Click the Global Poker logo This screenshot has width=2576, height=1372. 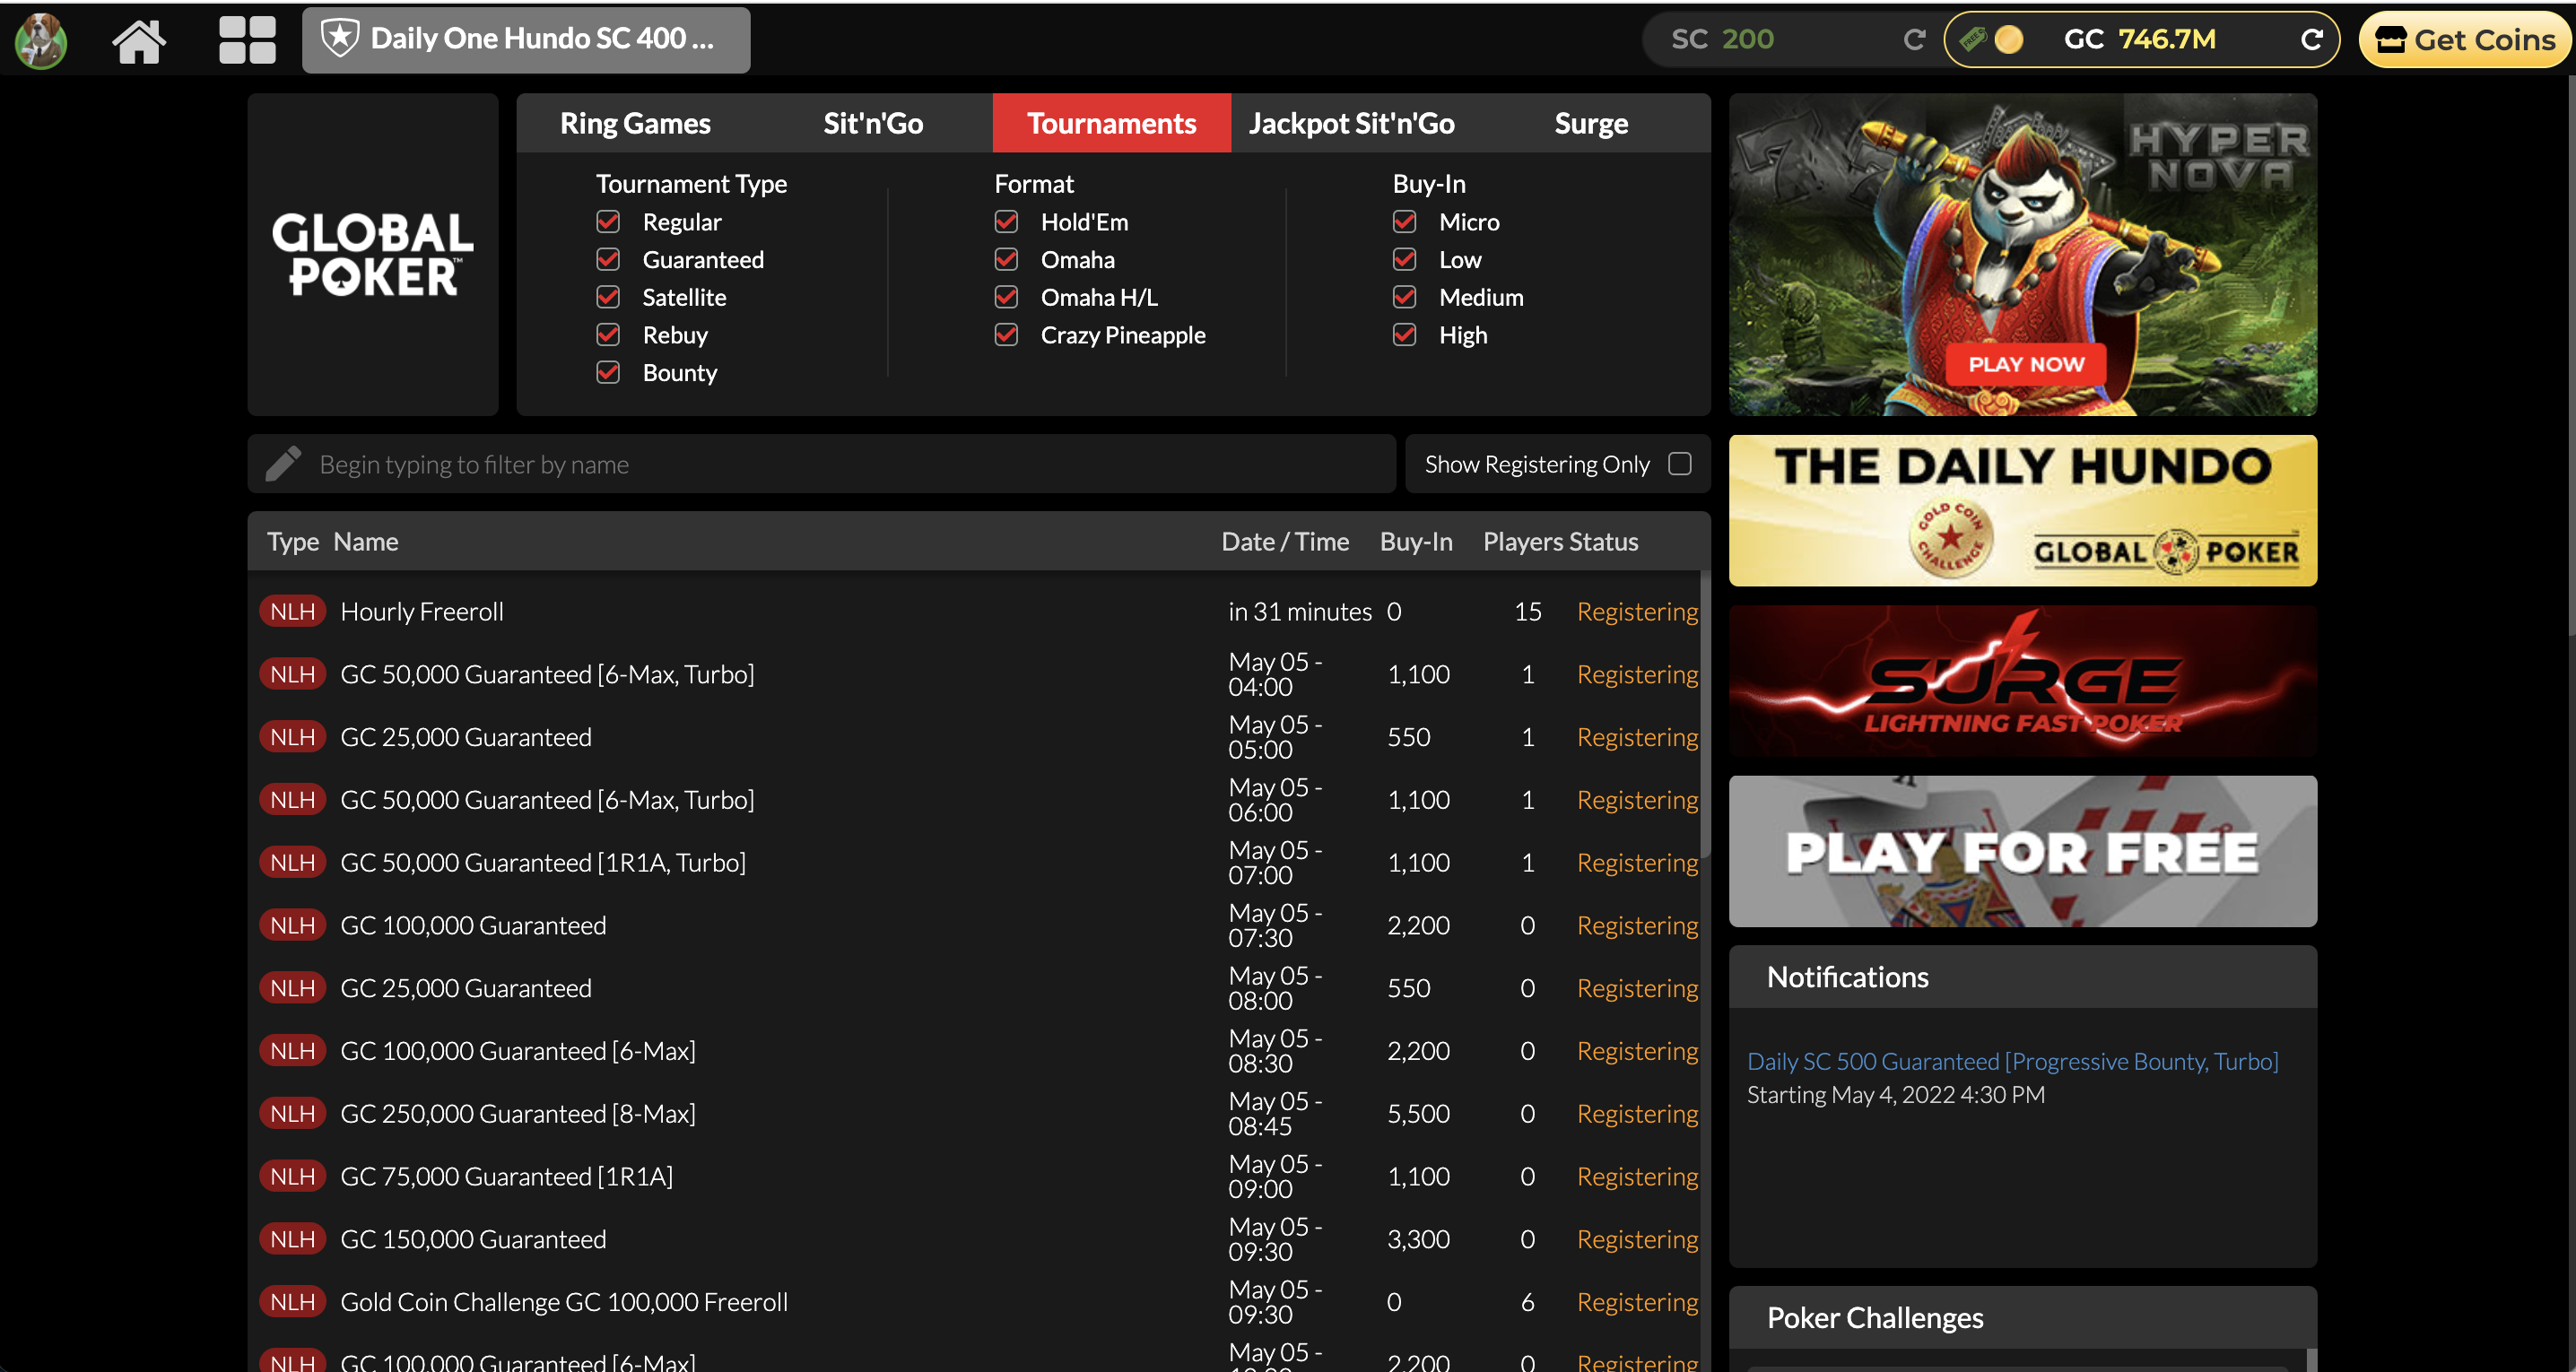pyautogui.click(x=373, y=254)
